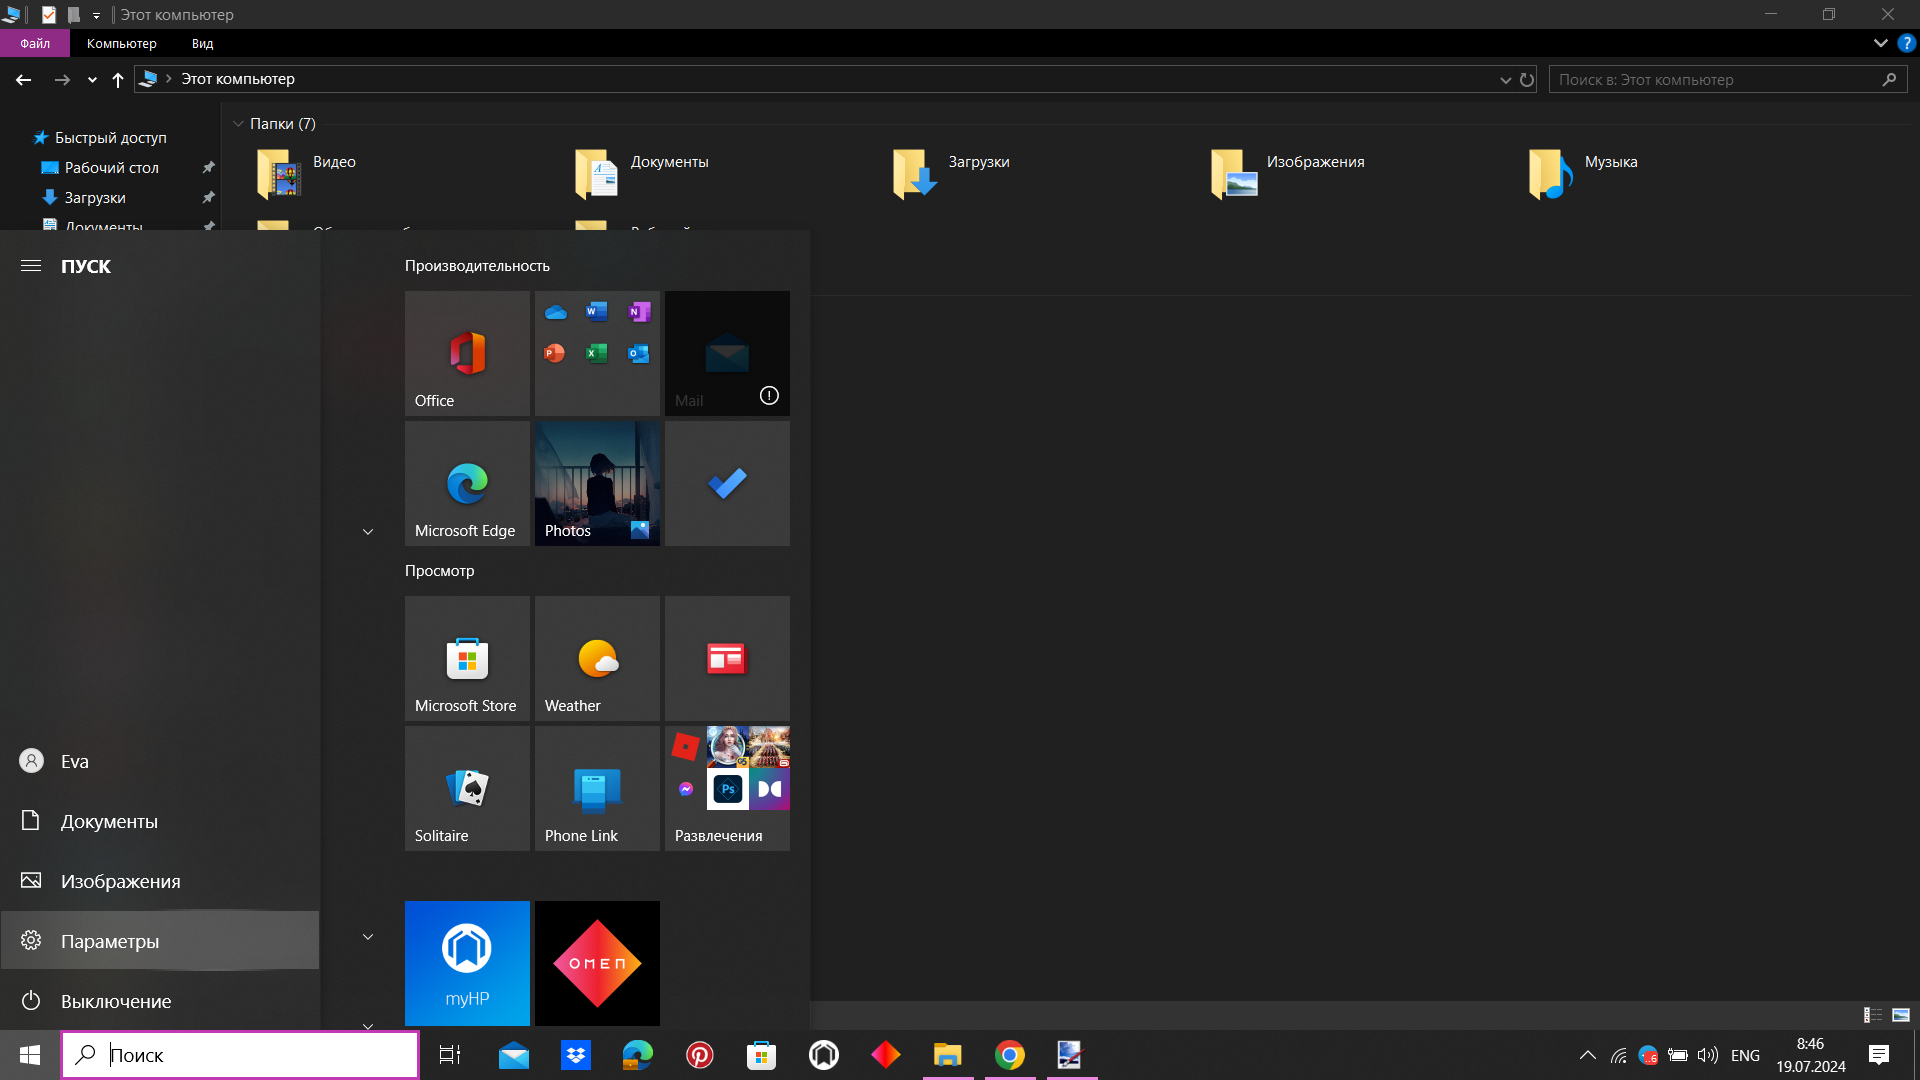Select the Видео folder
The width and height of the screenshot is (1920, 1080).
[308, 172]
